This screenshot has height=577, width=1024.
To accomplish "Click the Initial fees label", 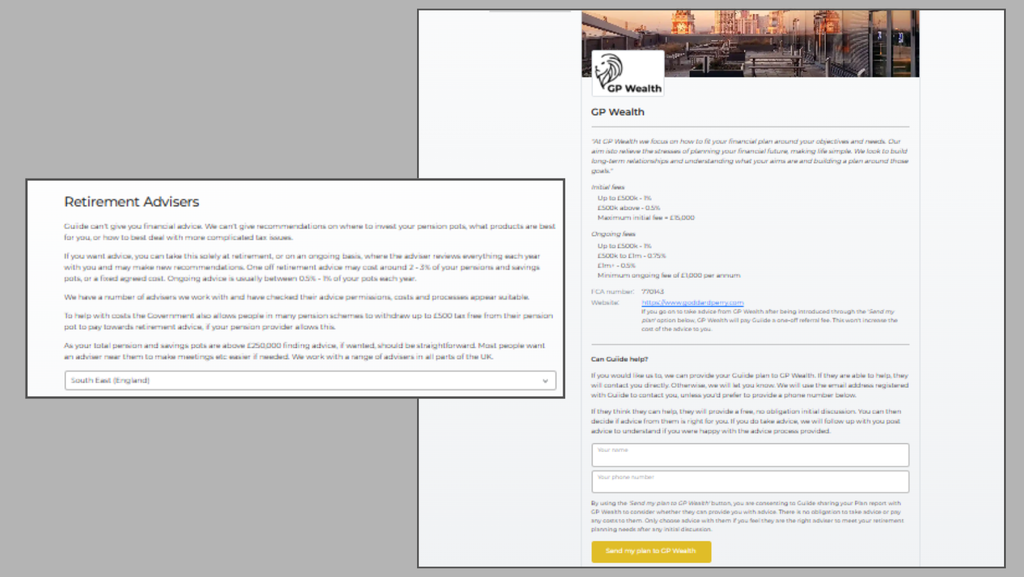I will point(608,187).
